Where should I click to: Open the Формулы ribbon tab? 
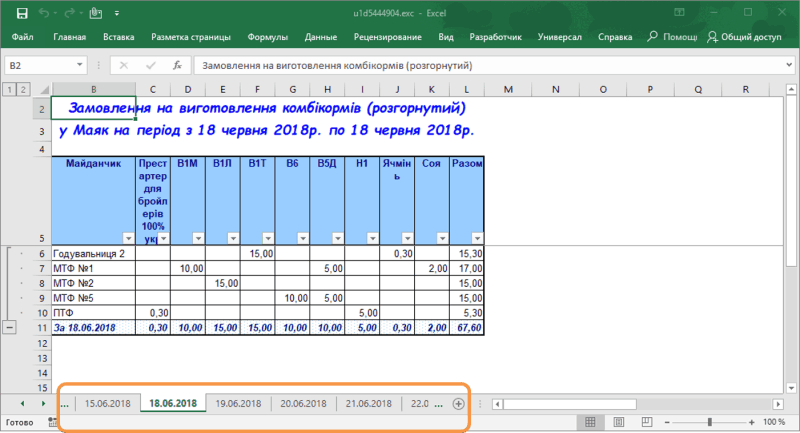[267, 37]
